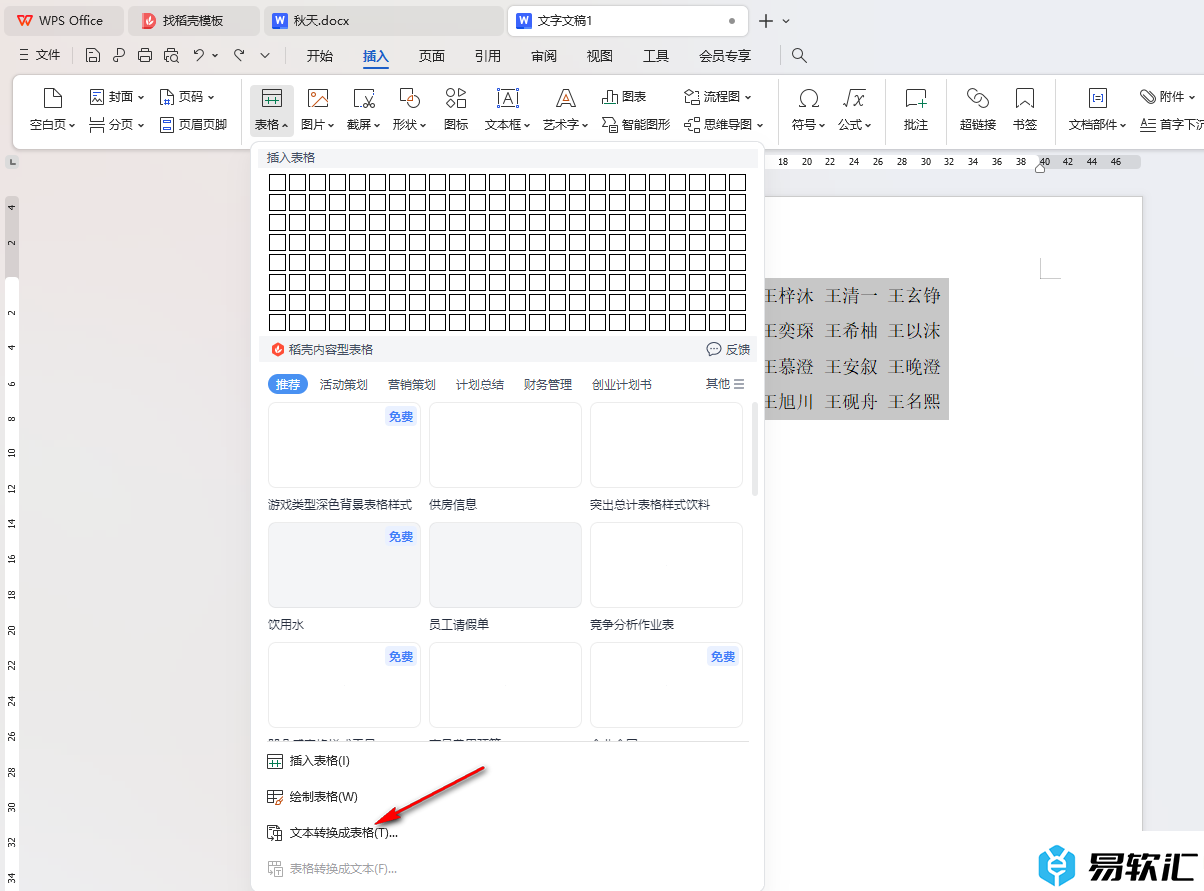1204x891 pixels.
Task: Insert a blank page (空白页)
Action: pos(52,110)
